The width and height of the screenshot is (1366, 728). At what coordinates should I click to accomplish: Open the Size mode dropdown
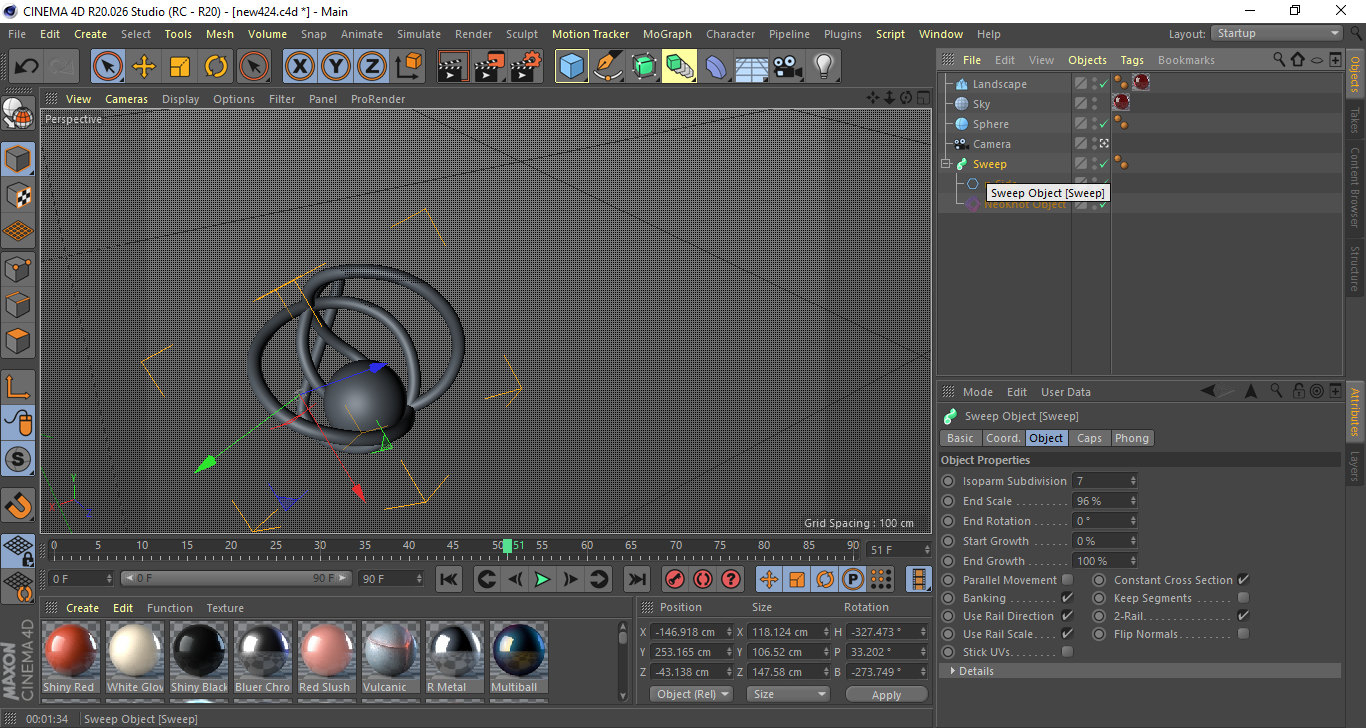tap(790, 694)
